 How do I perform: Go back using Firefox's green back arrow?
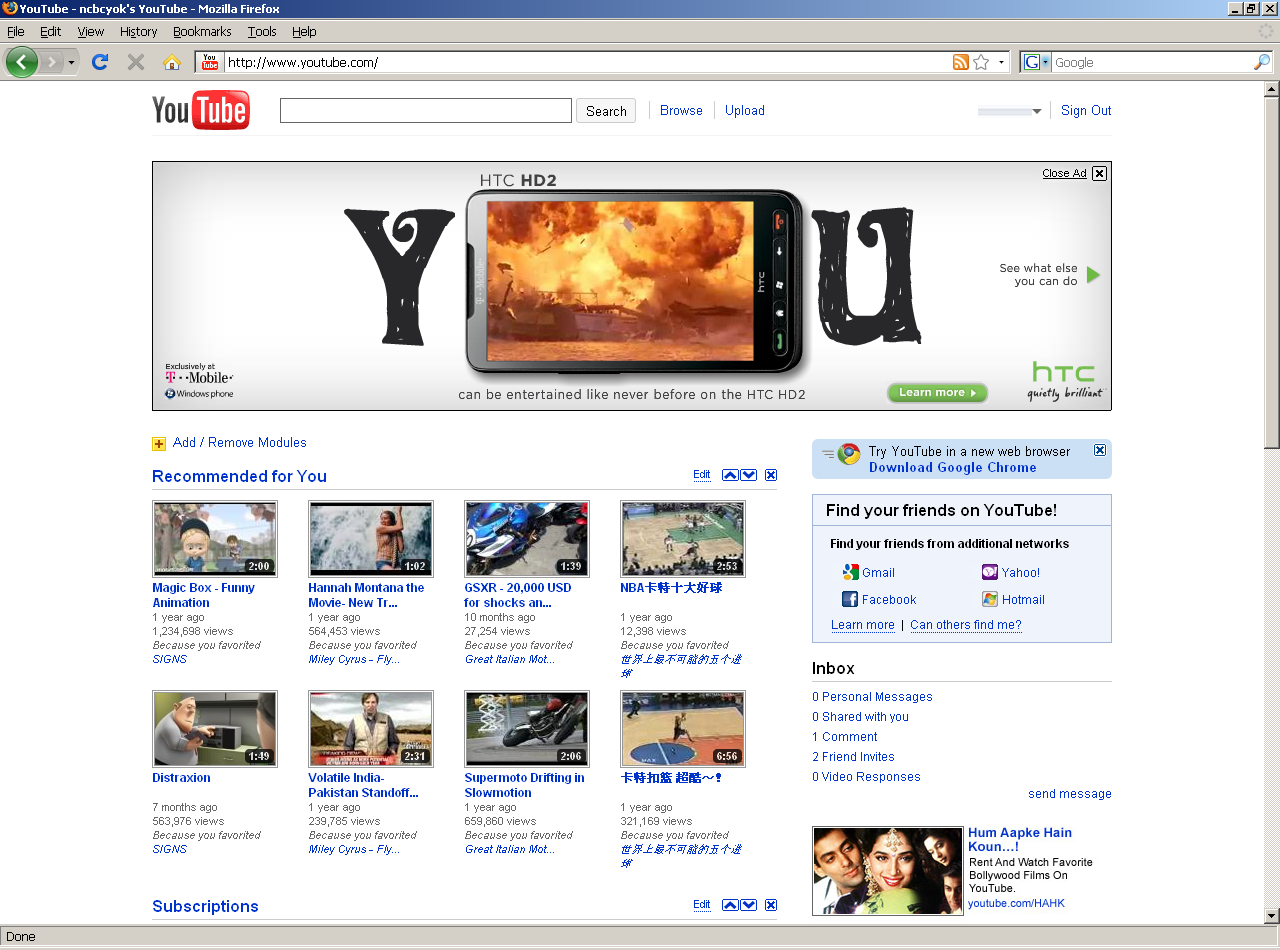(x=22, y=62)
